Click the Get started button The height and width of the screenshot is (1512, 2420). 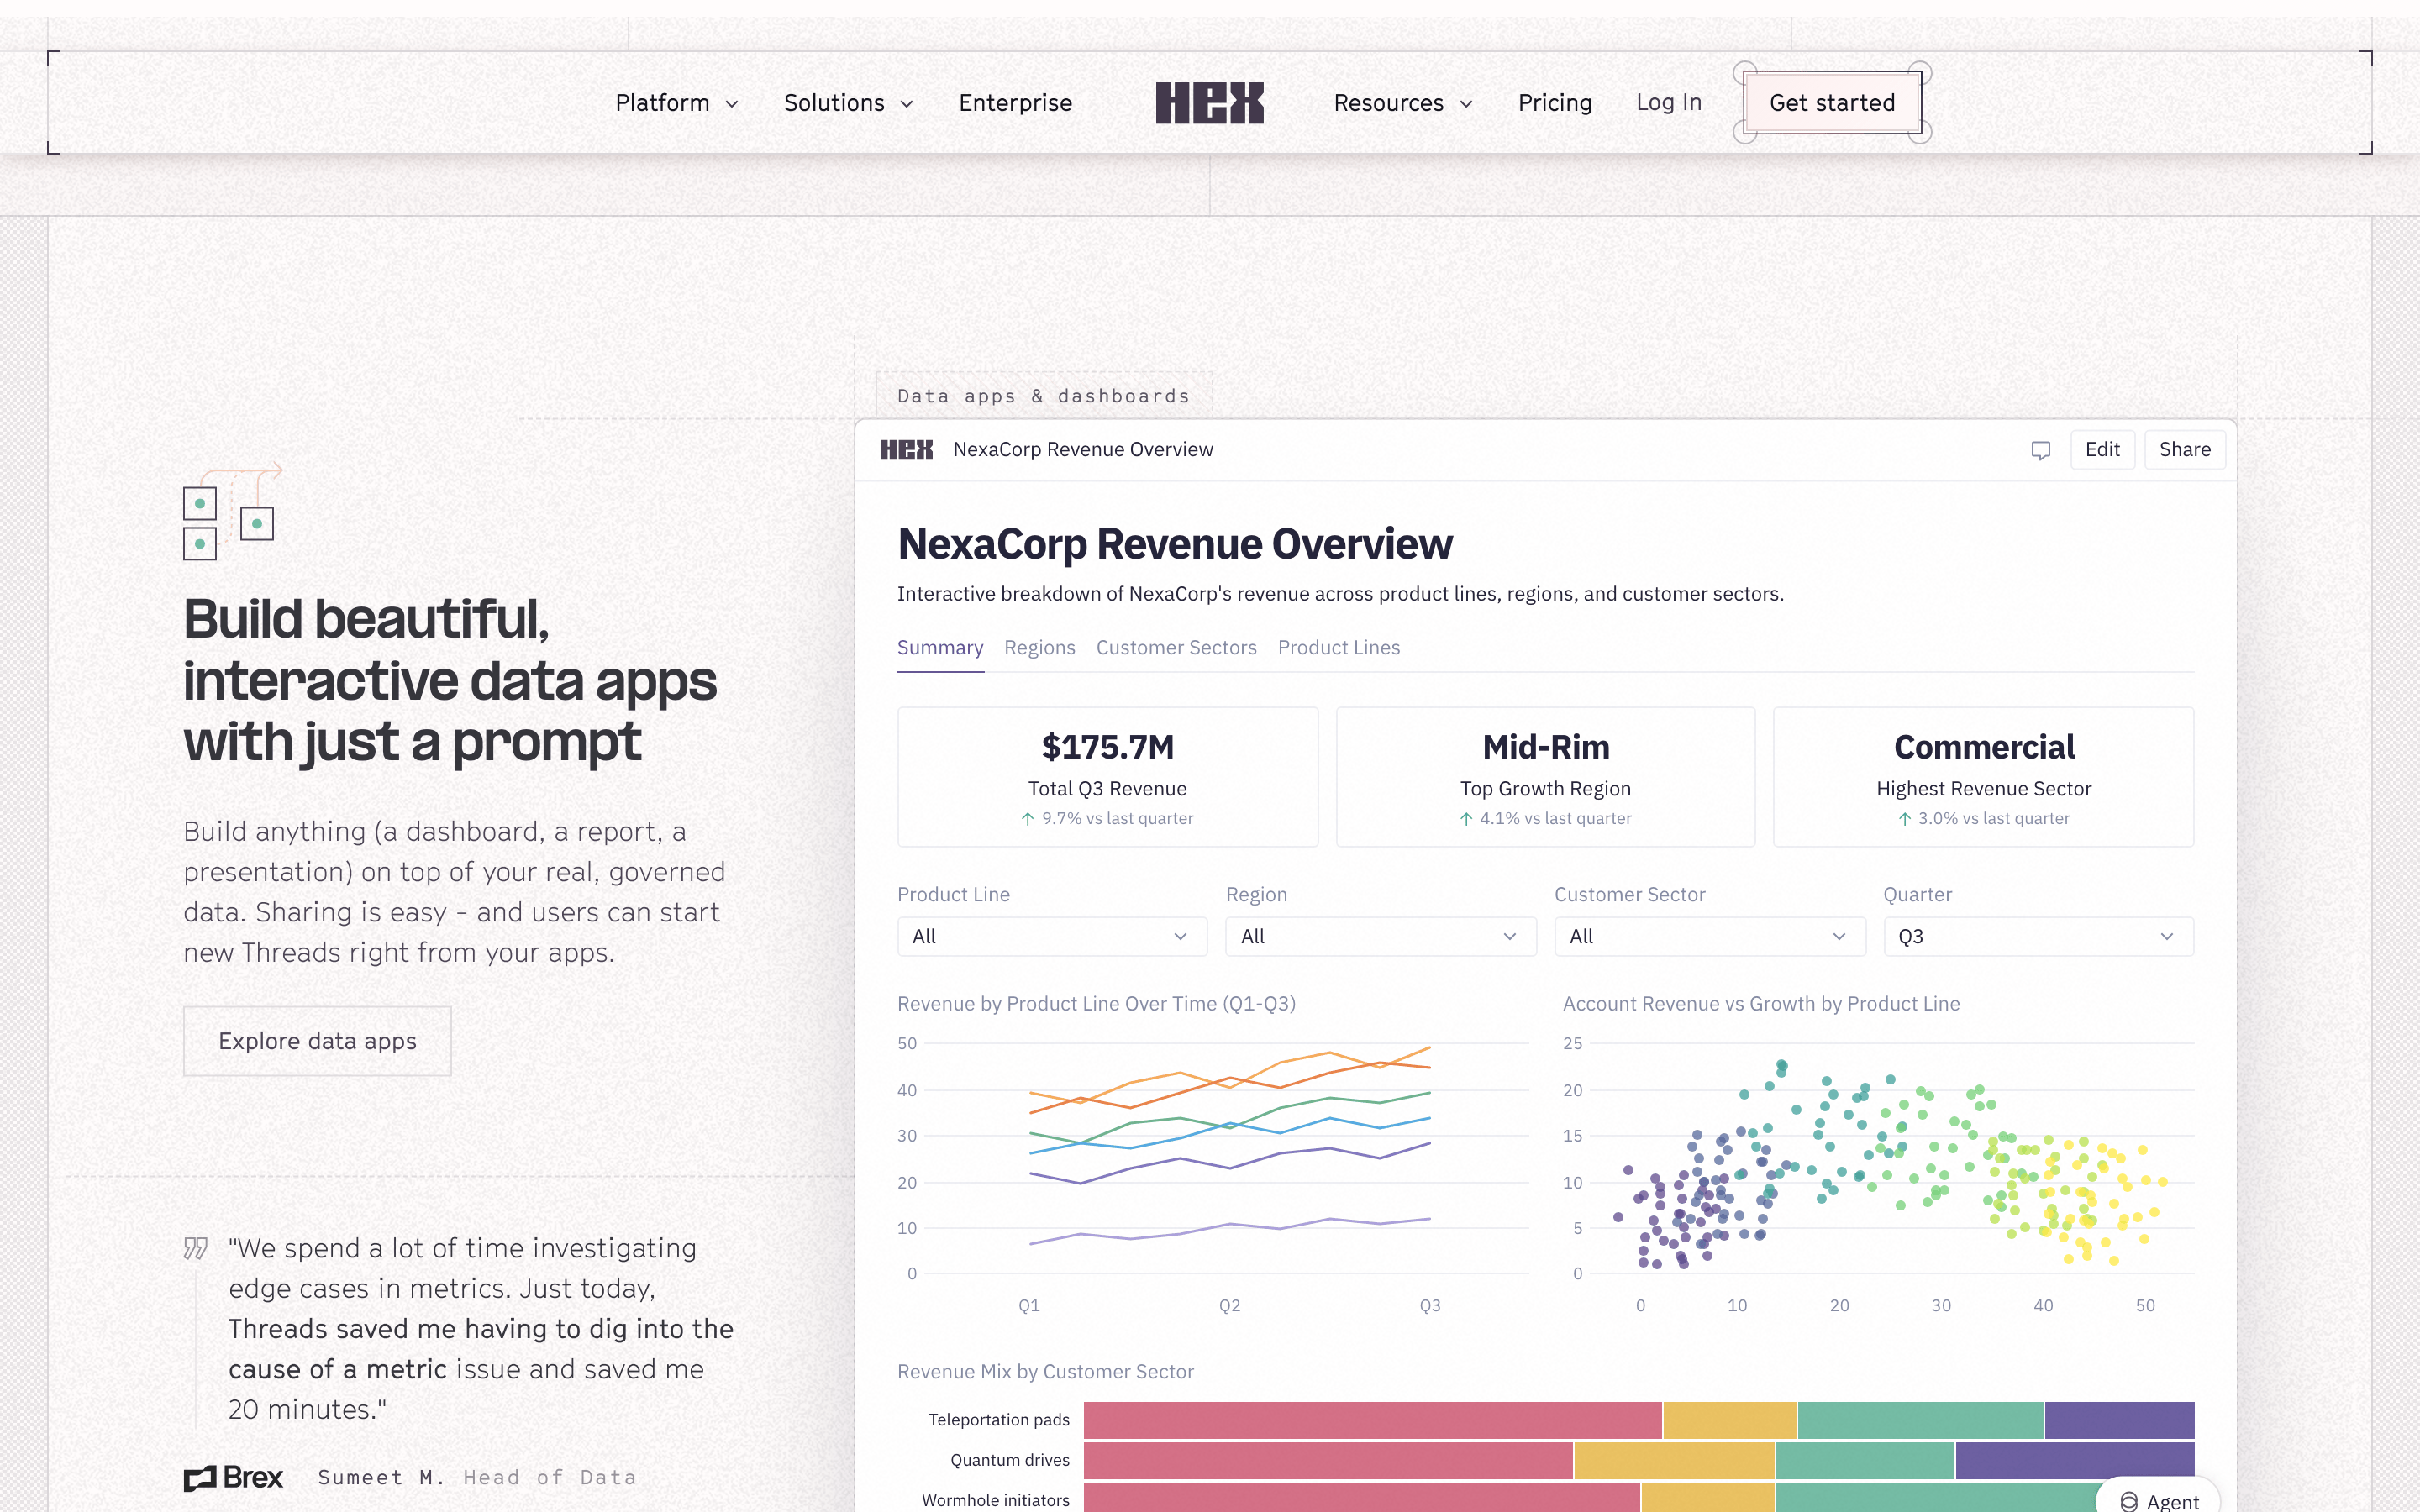click(x=1832, y=103)
